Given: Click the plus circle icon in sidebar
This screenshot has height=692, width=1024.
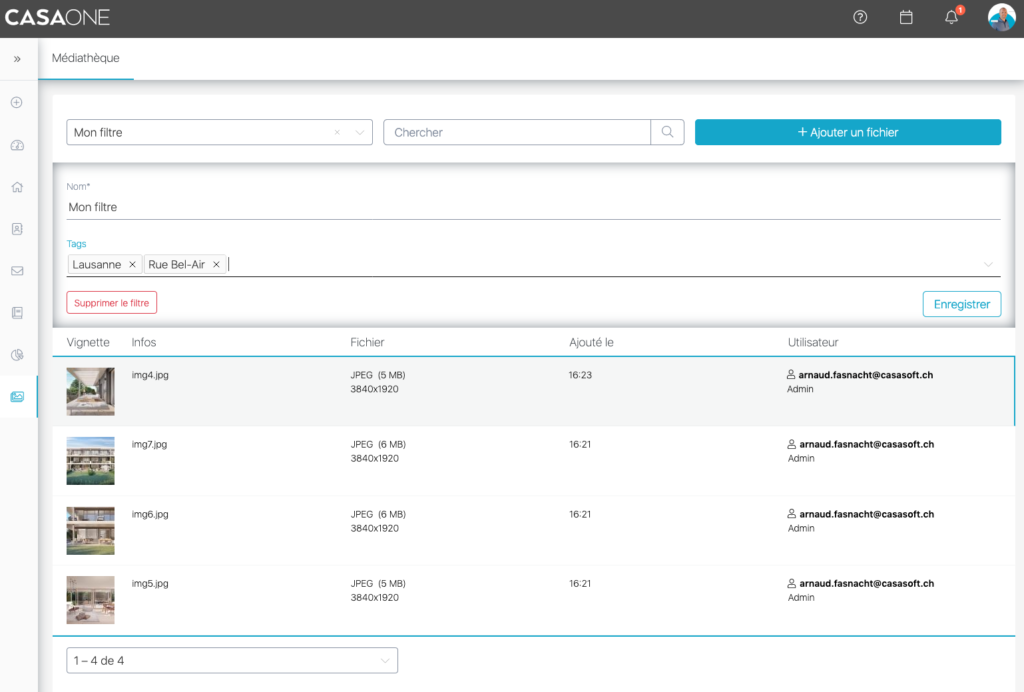Looking at the screenshot, I should click(17, 103).
